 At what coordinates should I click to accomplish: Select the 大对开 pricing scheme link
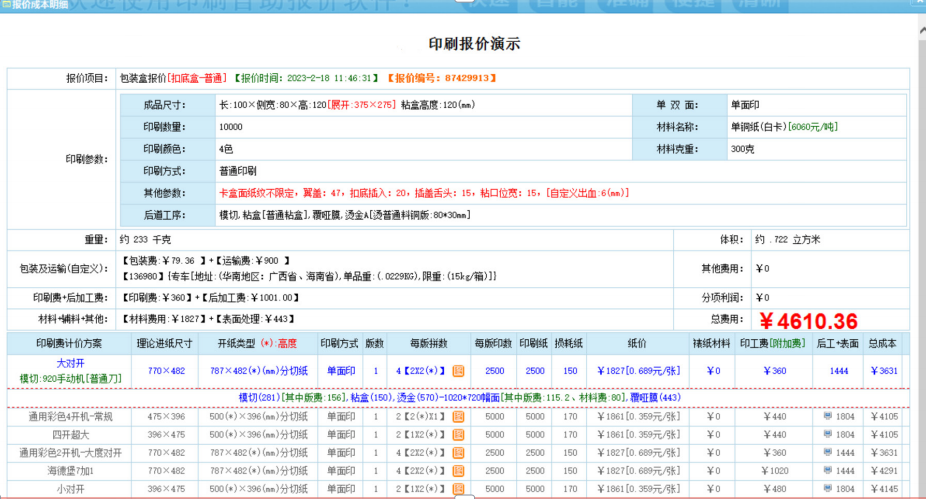click(70, 363)
